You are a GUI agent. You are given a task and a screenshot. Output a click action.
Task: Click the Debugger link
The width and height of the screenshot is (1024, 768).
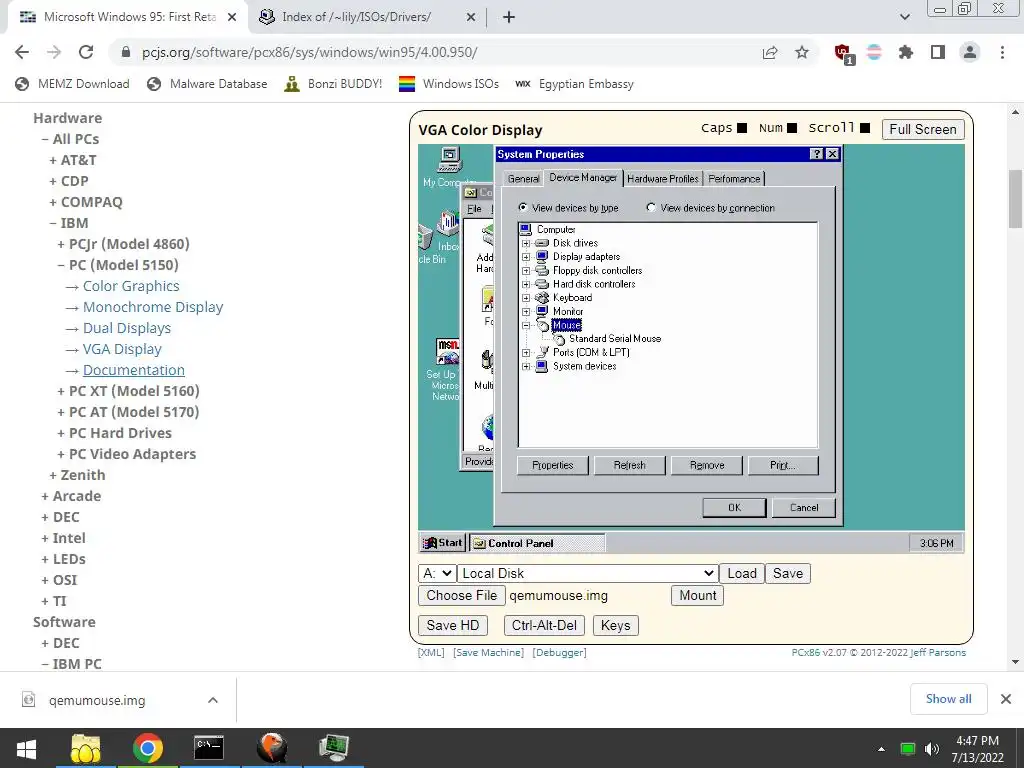pos(559,652)
